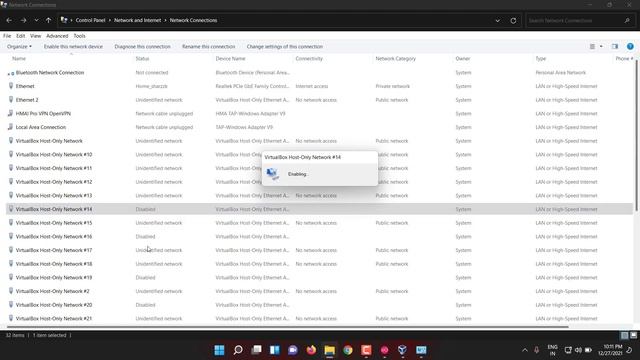
Task: Switch to details view in status bar
Action: click(624, 336)
